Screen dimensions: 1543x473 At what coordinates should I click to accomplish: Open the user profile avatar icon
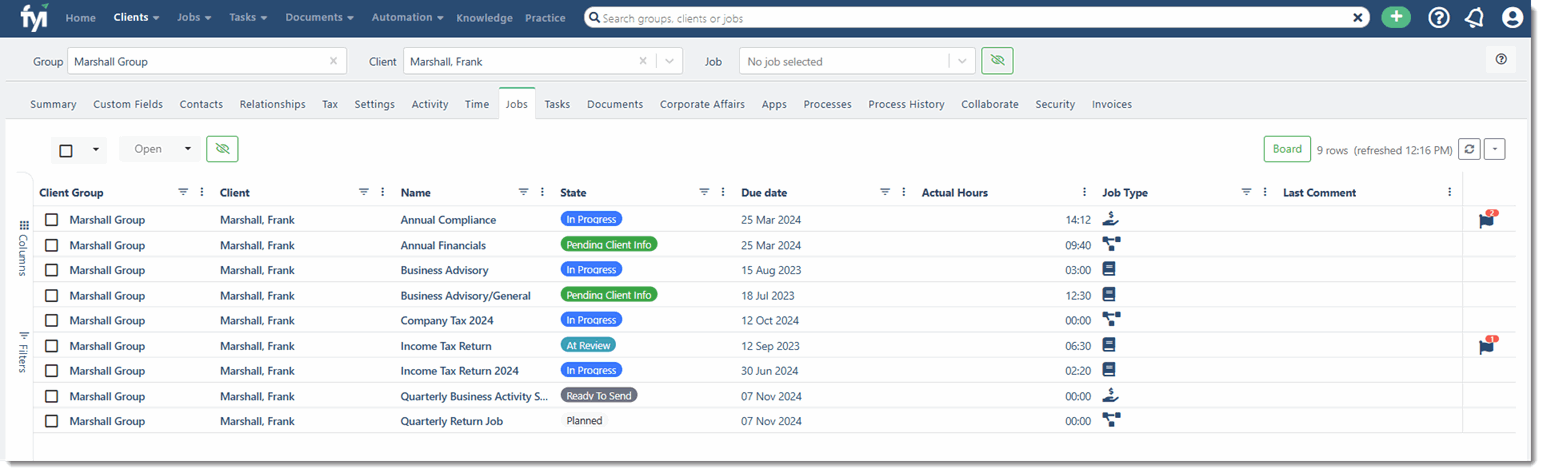pyautogui.click(x=1512, y=17)
